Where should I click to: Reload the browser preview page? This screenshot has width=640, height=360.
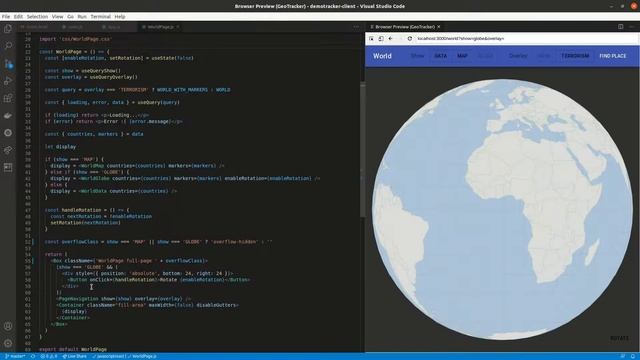pos(410,38)
